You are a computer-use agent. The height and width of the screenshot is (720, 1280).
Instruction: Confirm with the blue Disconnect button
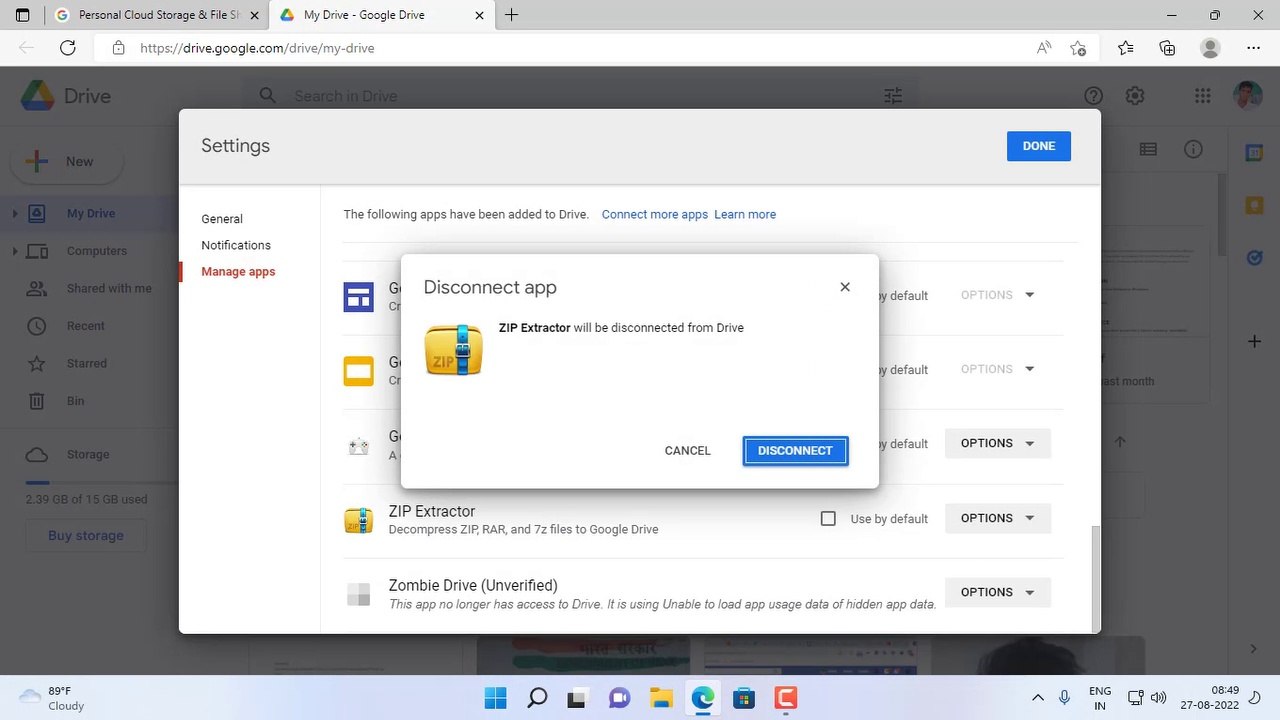click(x=795, y=451)
